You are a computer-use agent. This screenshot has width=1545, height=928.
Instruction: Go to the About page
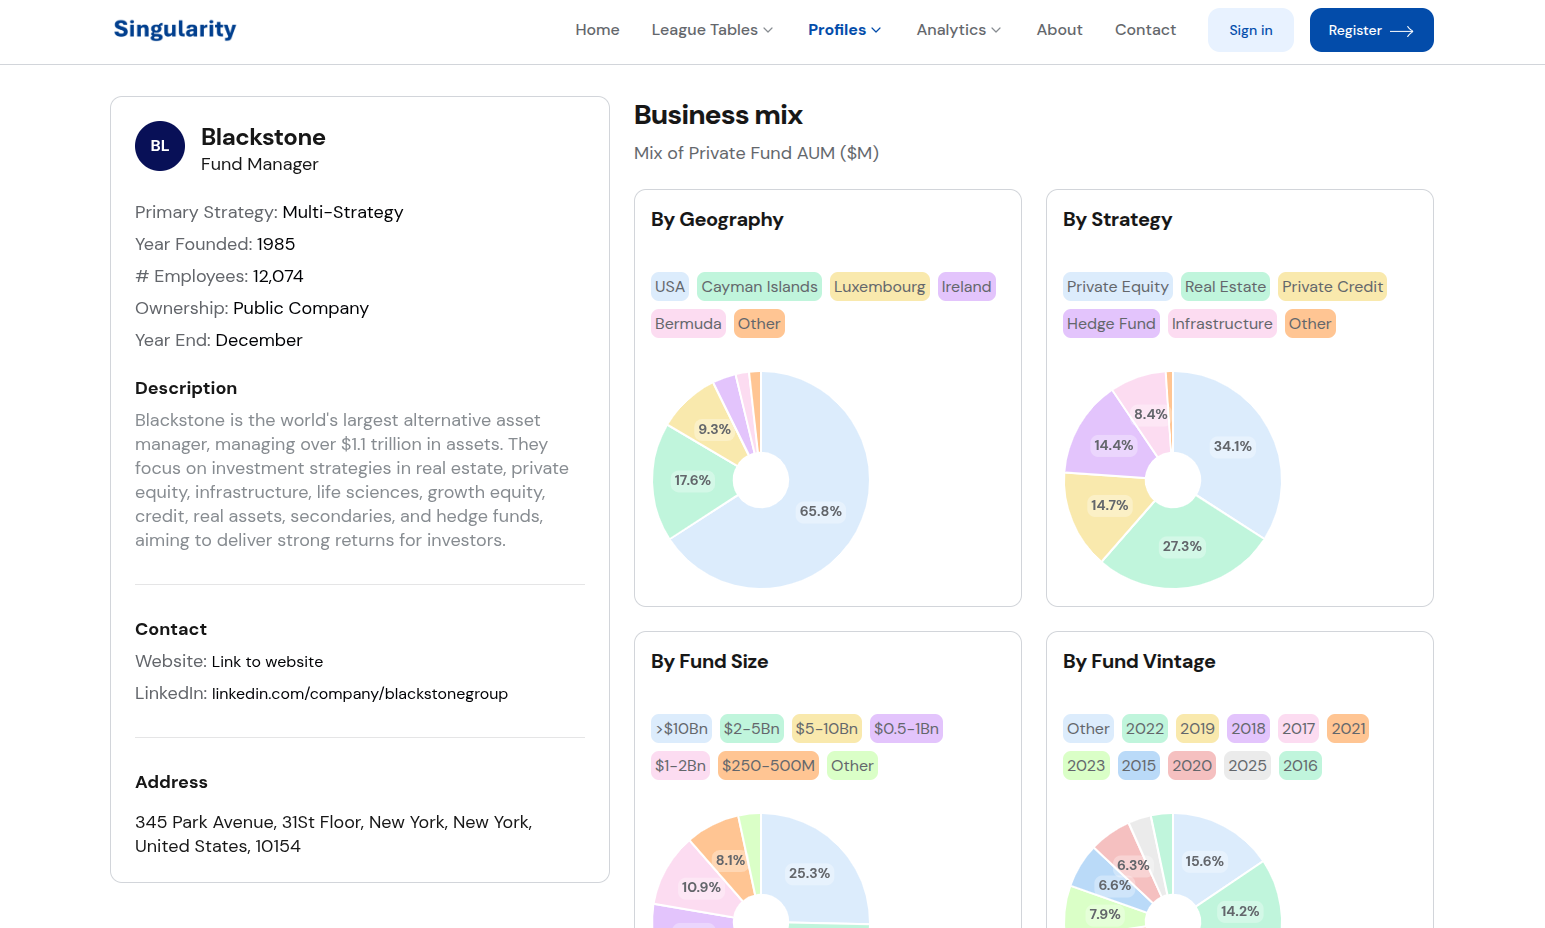(1059, 30)
